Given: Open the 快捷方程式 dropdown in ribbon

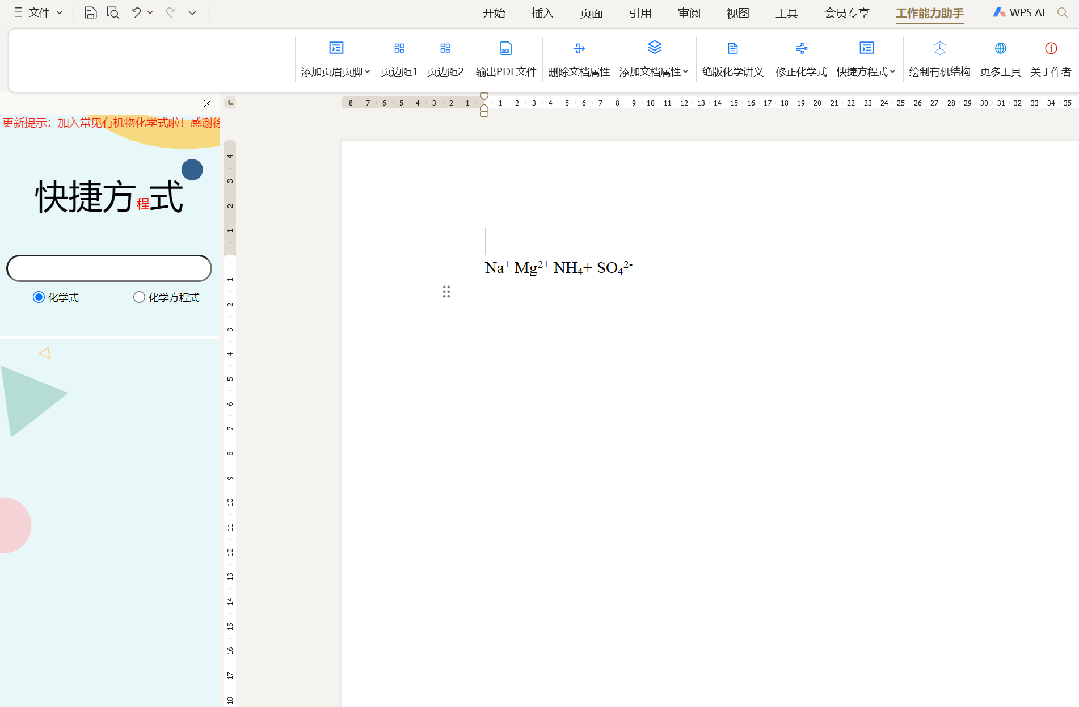Looking at the screenshot, I should [891, 72].
